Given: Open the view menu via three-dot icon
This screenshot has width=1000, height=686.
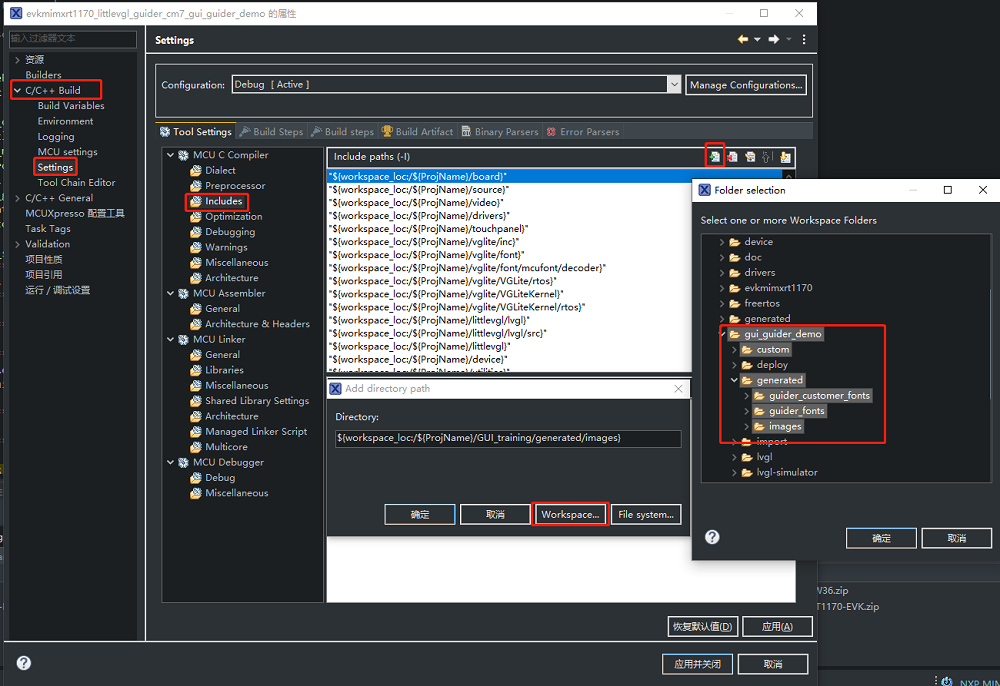Looking at the screenshot, I should (x=804, y=39).
